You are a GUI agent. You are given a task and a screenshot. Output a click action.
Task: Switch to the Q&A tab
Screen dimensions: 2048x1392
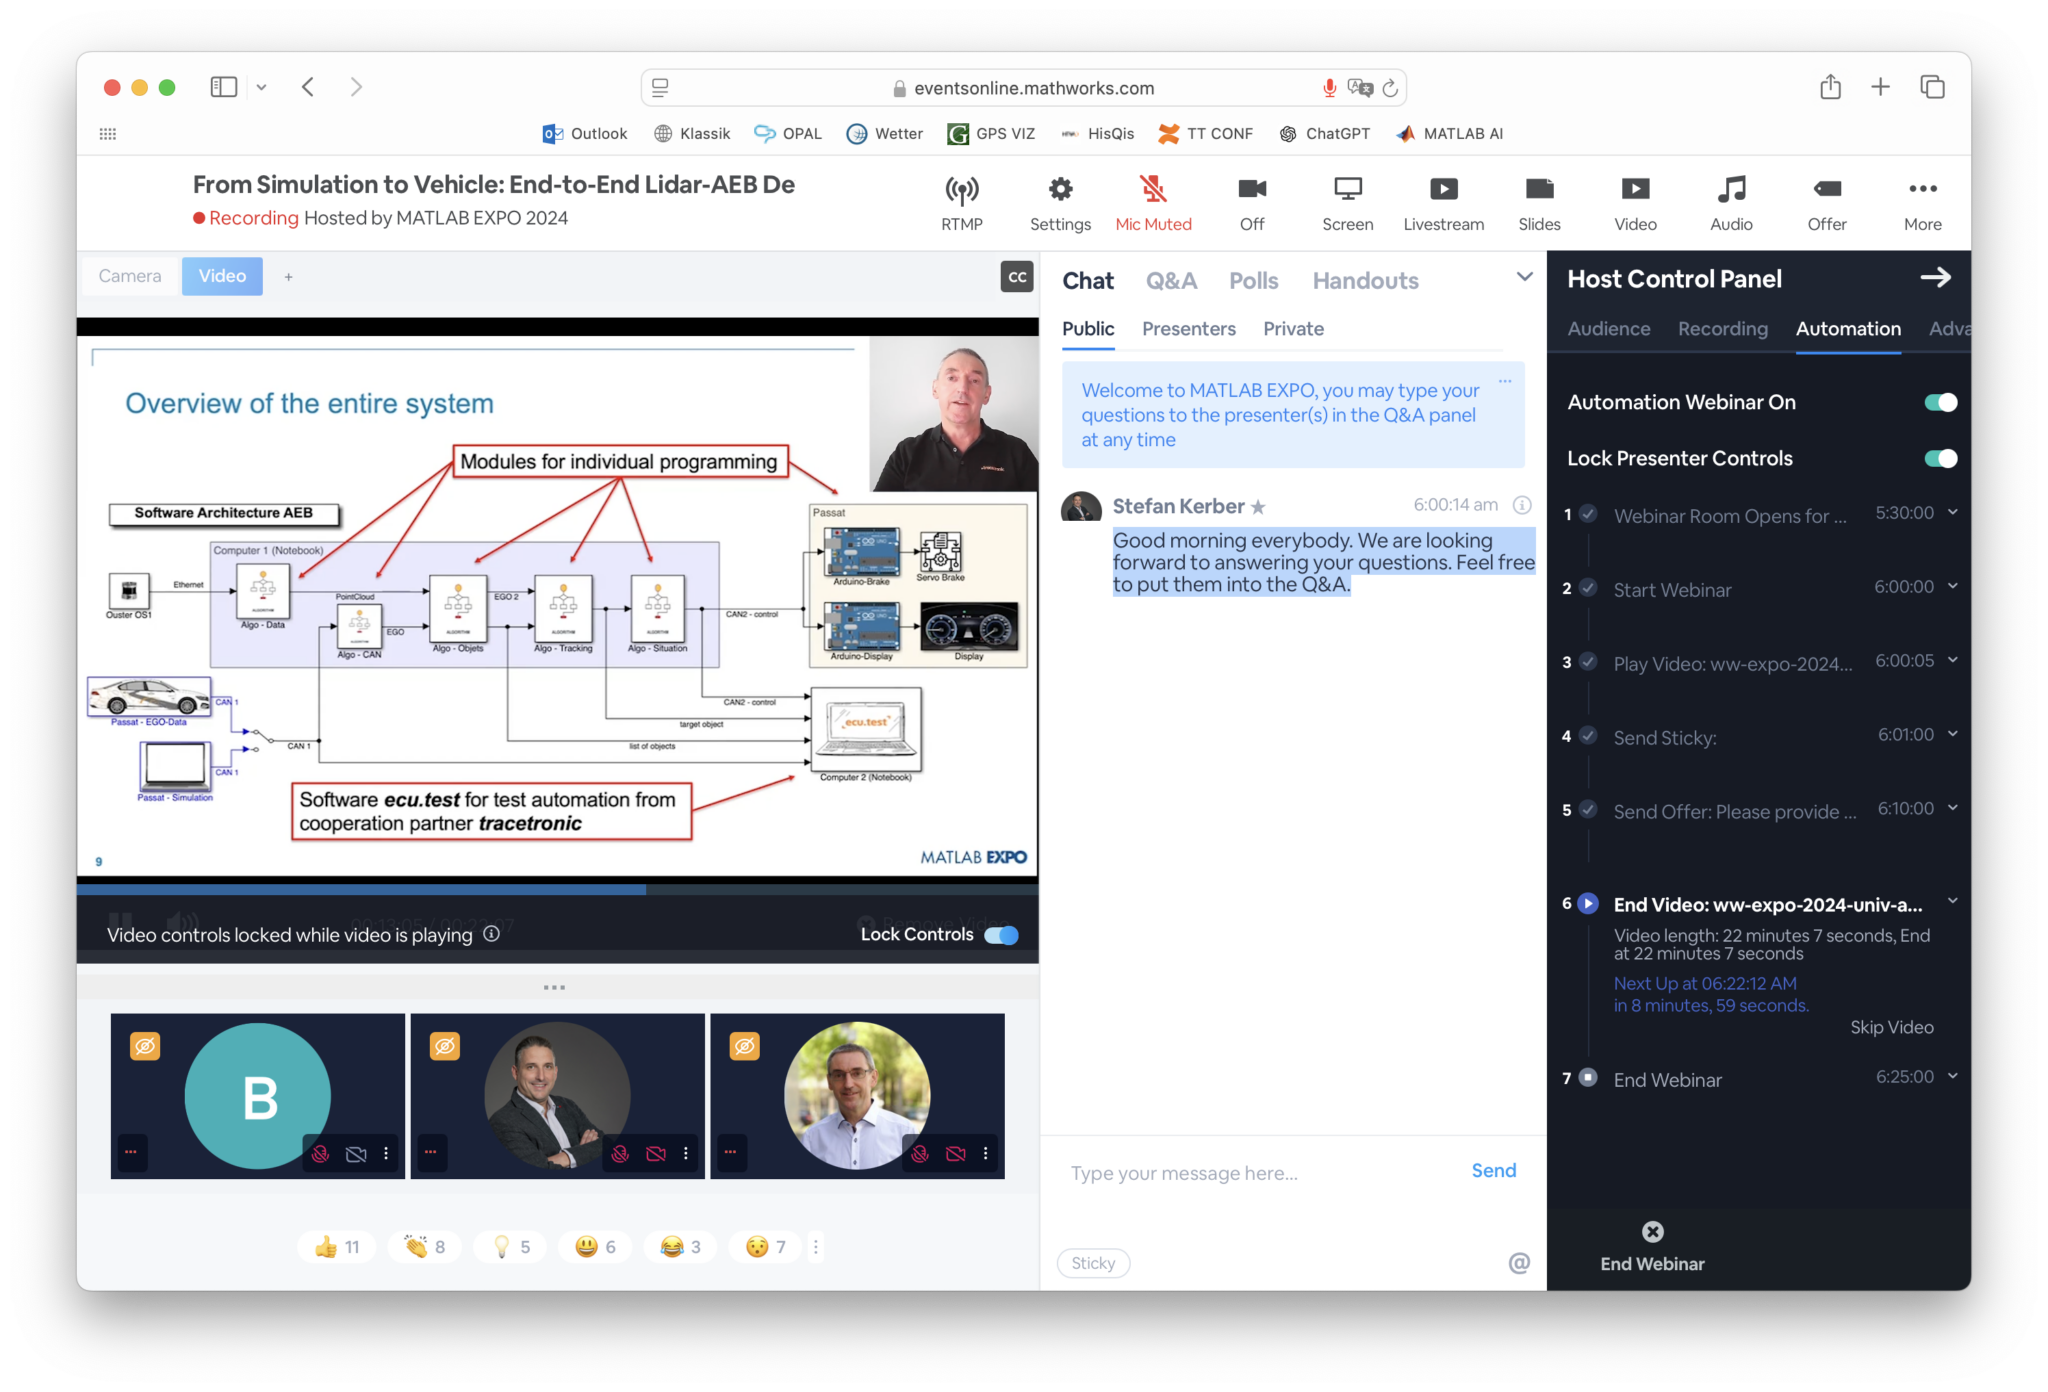click(1171, 281)
